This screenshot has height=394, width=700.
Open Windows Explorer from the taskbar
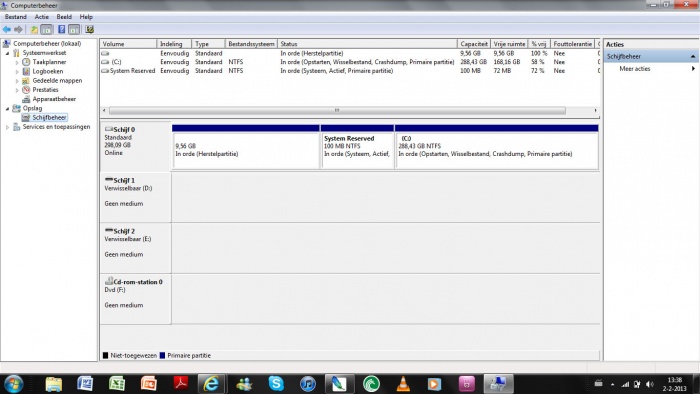[53, 384]
